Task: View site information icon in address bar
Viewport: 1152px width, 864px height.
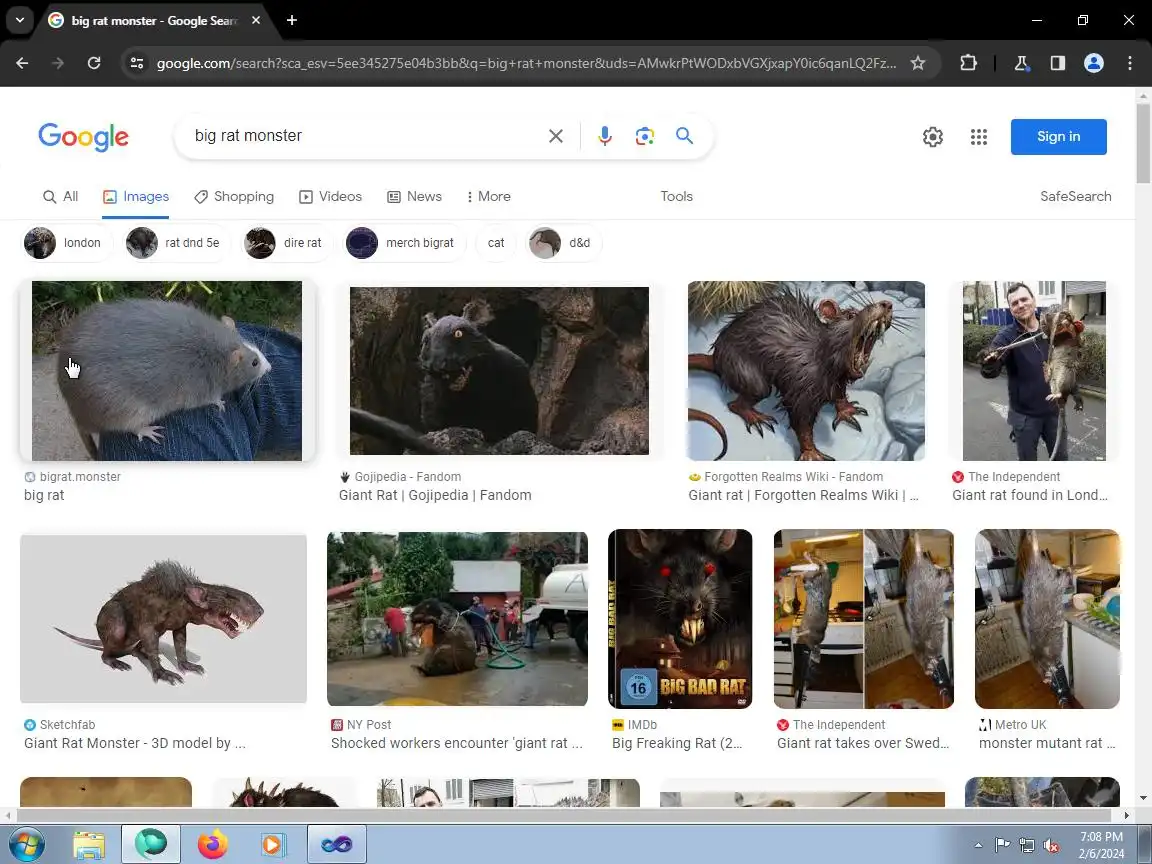Action: click(x=137, y=63)
